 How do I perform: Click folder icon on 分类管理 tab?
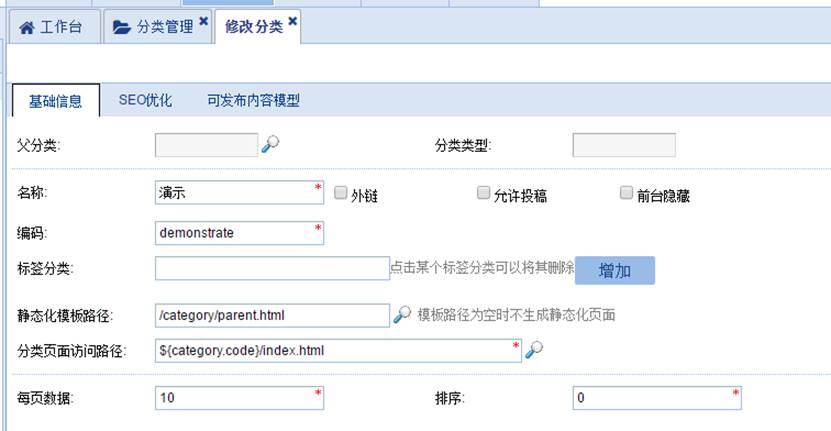pyautogui.click(x=122, y=27)
